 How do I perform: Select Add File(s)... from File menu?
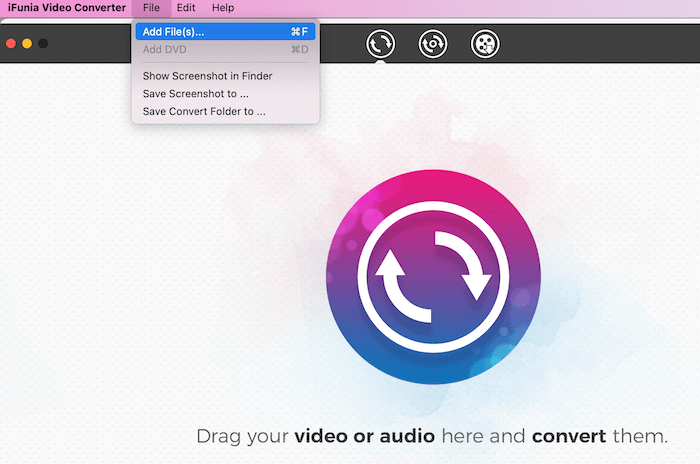click(173, 32)
